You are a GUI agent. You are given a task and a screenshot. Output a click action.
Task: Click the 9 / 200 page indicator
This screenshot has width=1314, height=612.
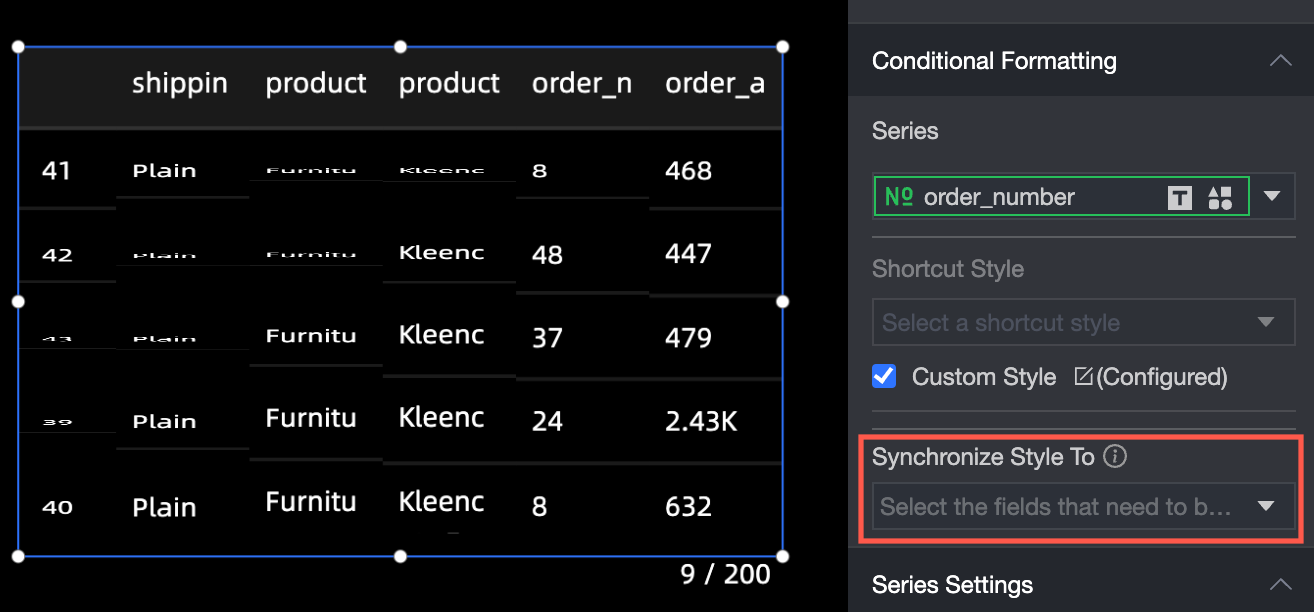[725, 574]
